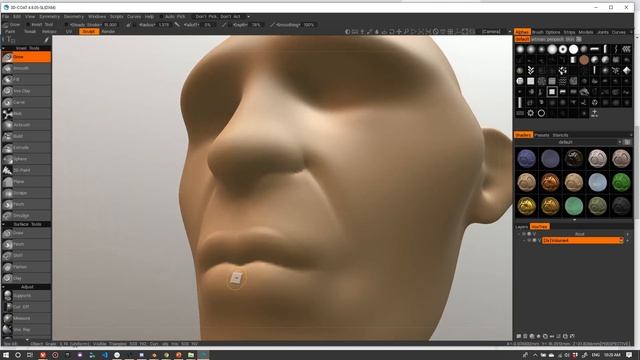Viewport: 640px width, 360px height.
Task: Switch to the Paint room tab
Action: click(10, 31)
